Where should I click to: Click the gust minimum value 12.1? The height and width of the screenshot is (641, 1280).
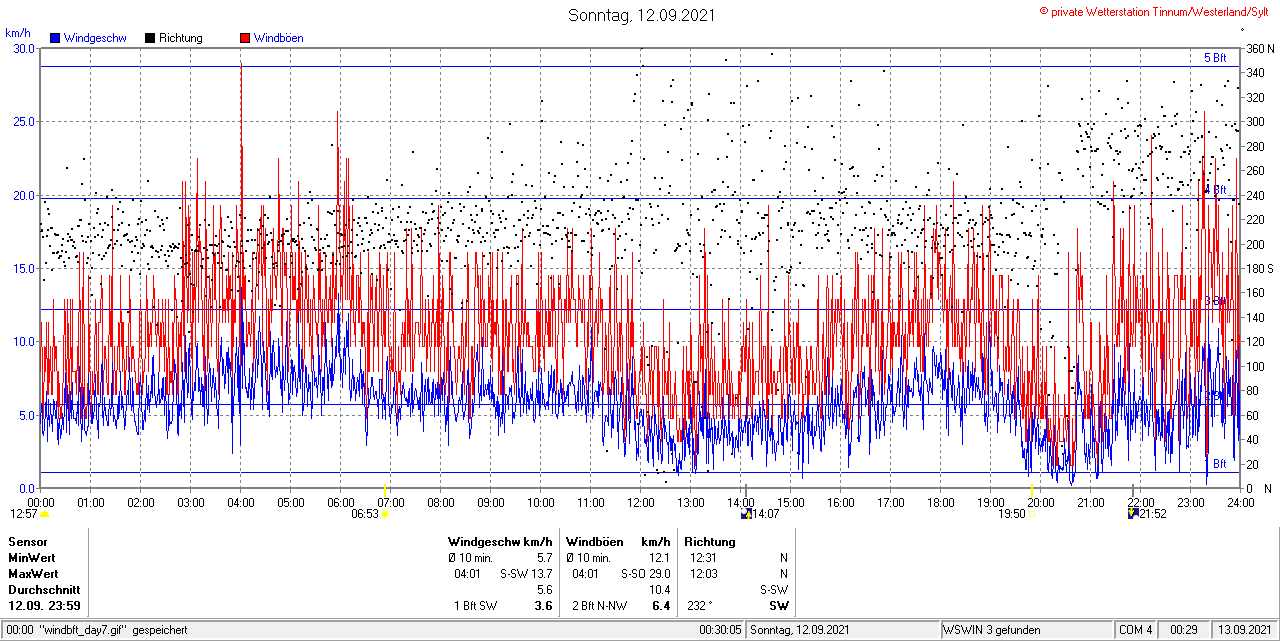pos(659,558)
